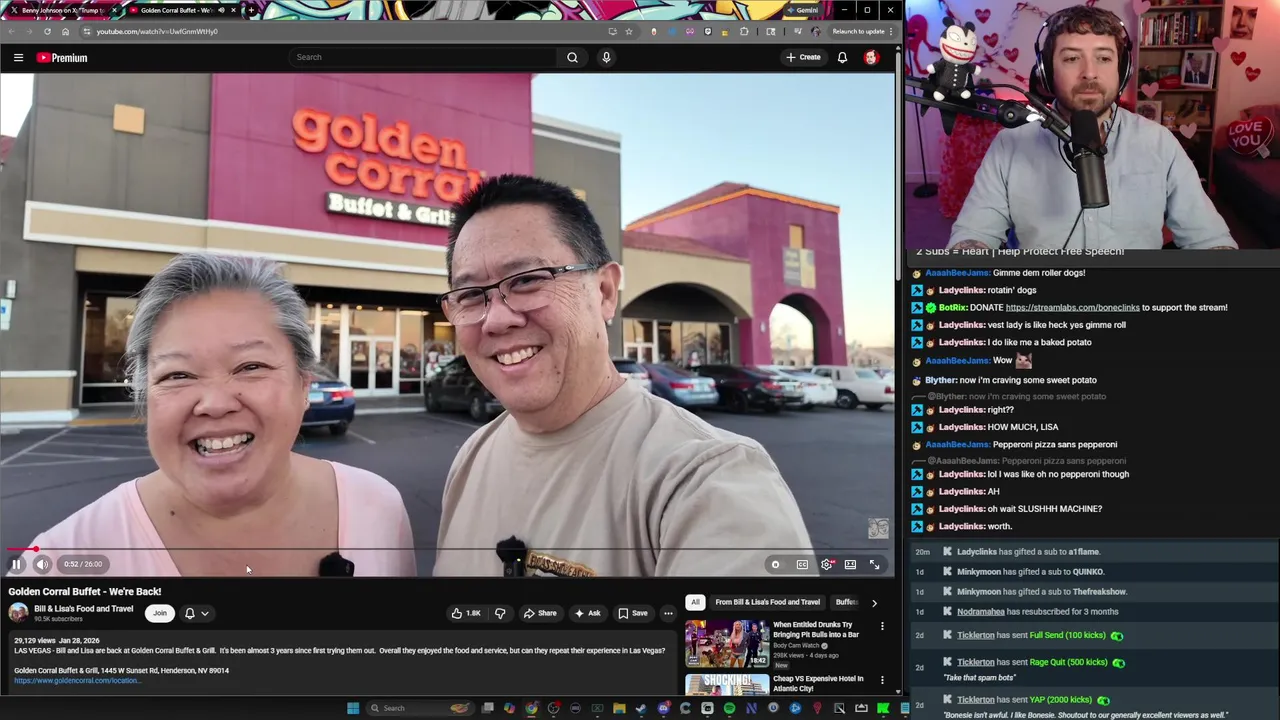The image size is (1280, 720).
Task: Open goldencorral.com location link
Action: [x=77, y=681]
